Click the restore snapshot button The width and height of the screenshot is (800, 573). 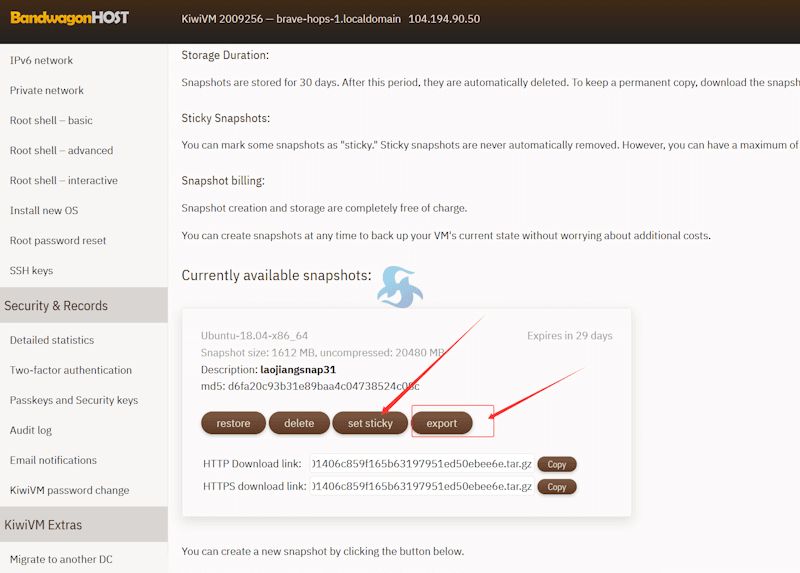coord(233,423)
